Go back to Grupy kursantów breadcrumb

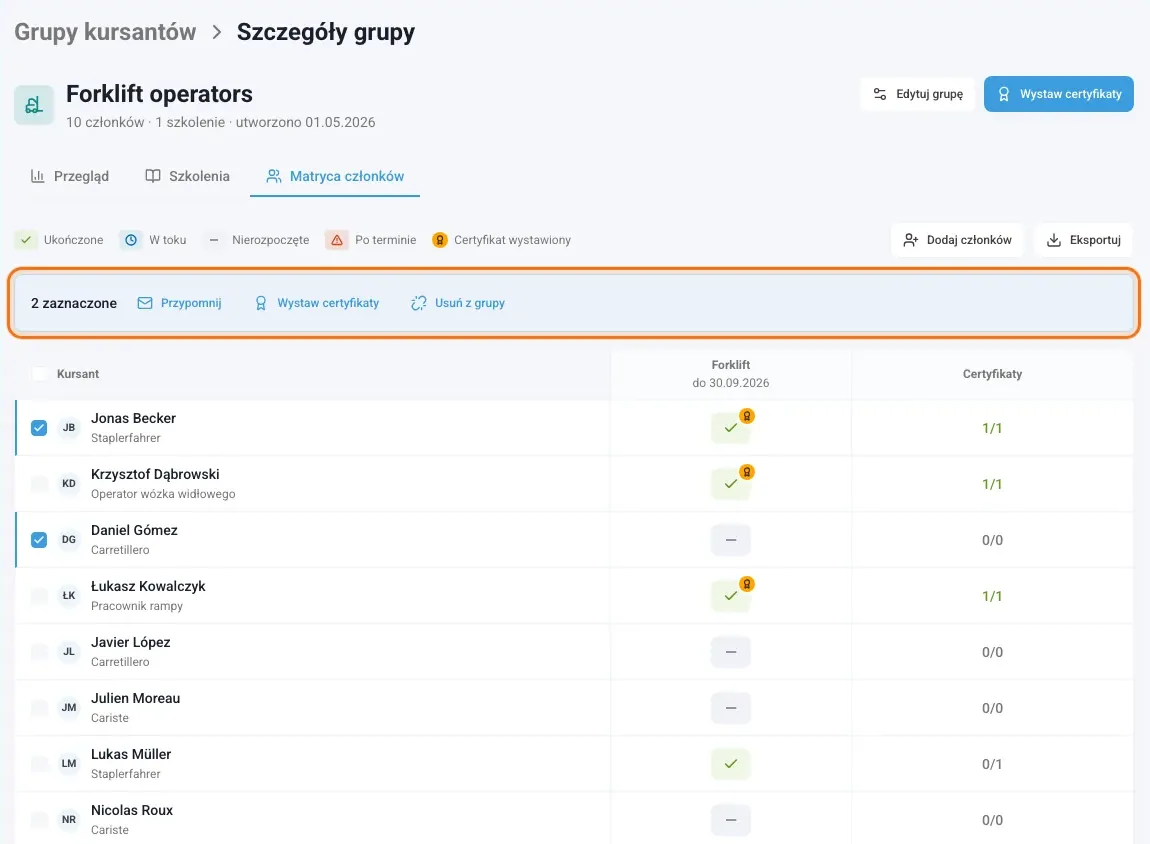pyautogui.click(x=105, y=32)
